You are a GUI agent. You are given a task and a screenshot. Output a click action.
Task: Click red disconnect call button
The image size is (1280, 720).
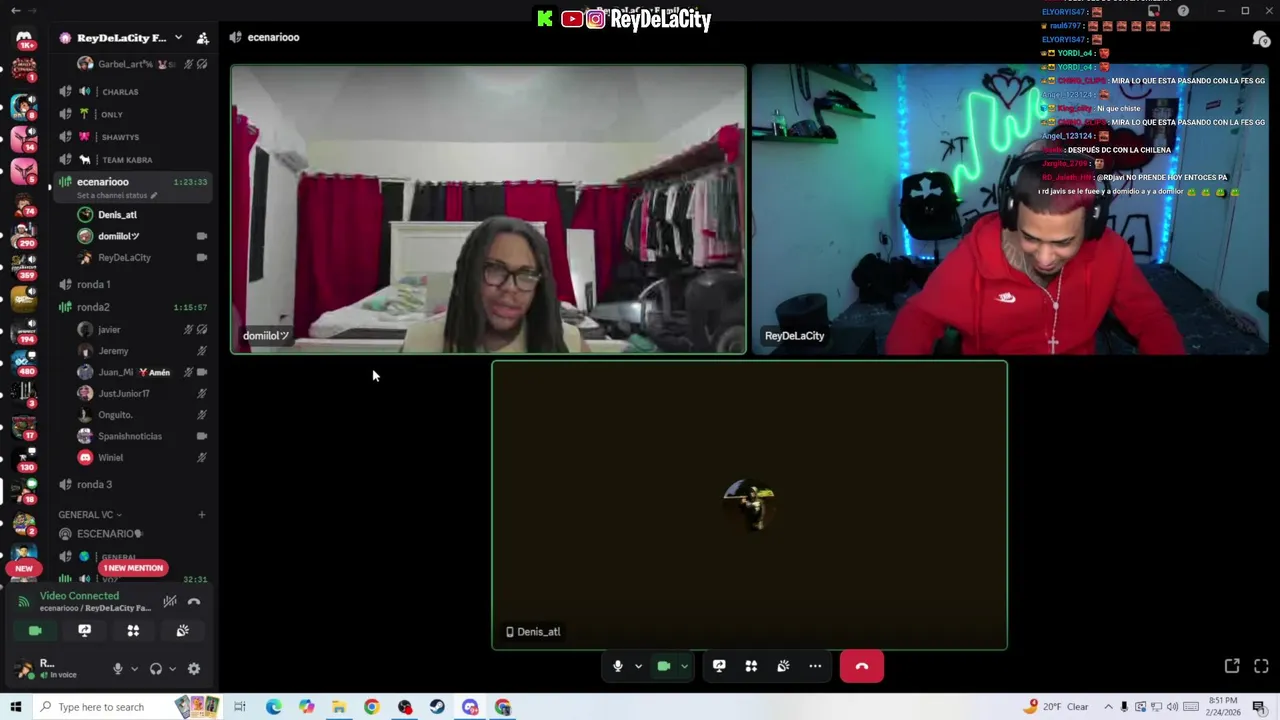(862, 666)
